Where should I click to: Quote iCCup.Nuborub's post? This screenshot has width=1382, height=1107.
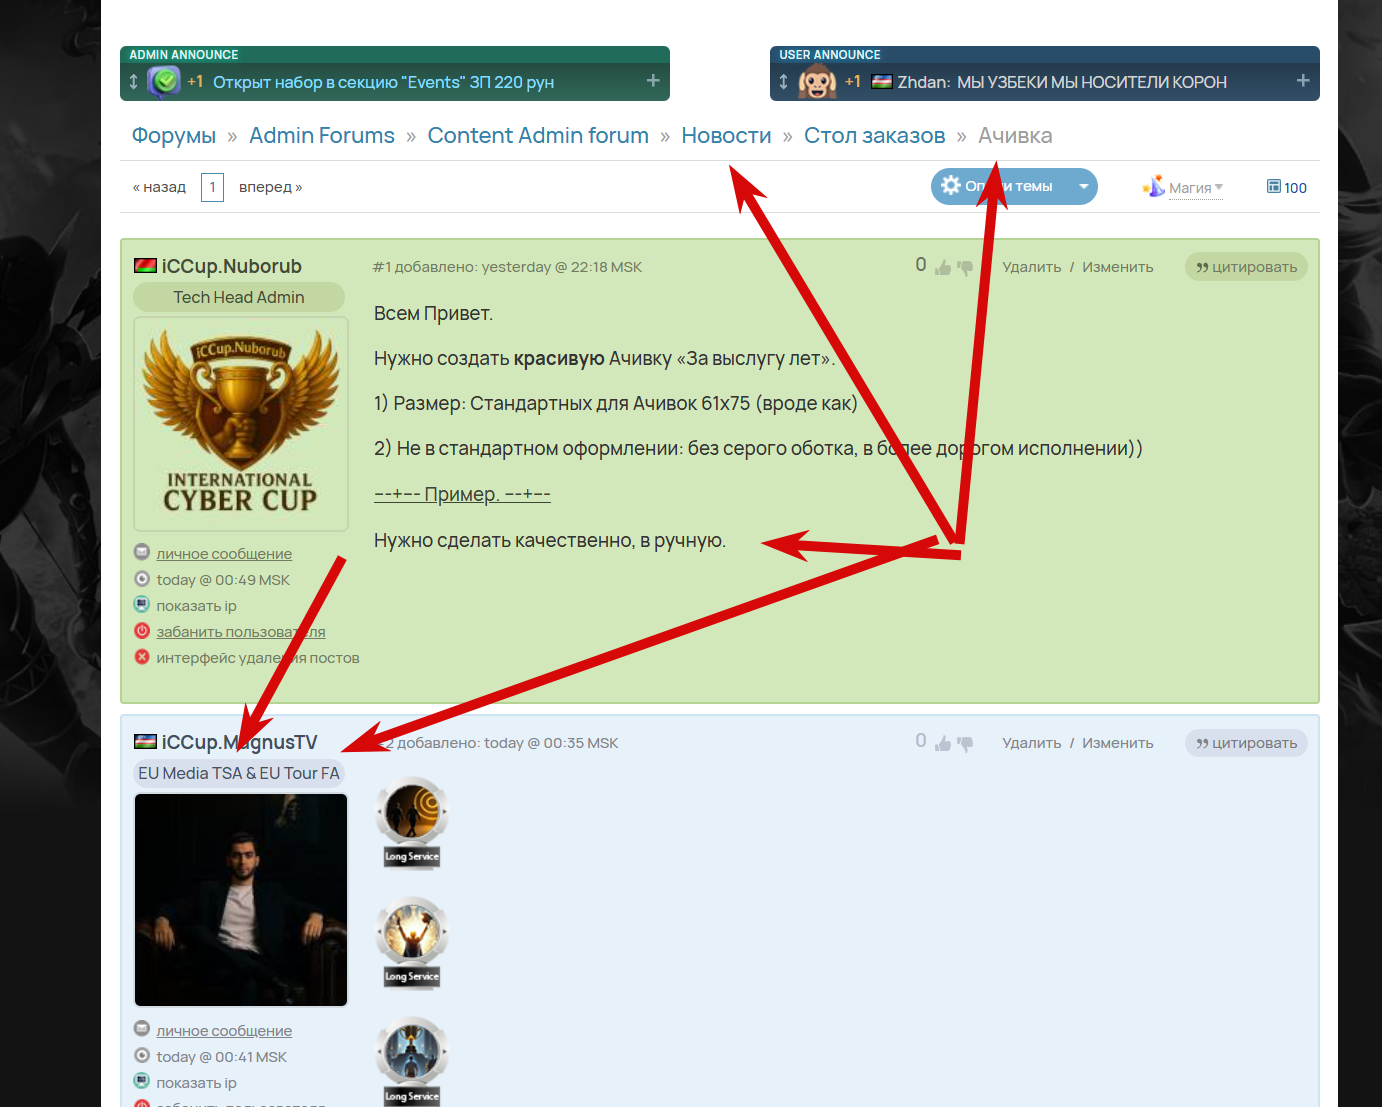1246,267
